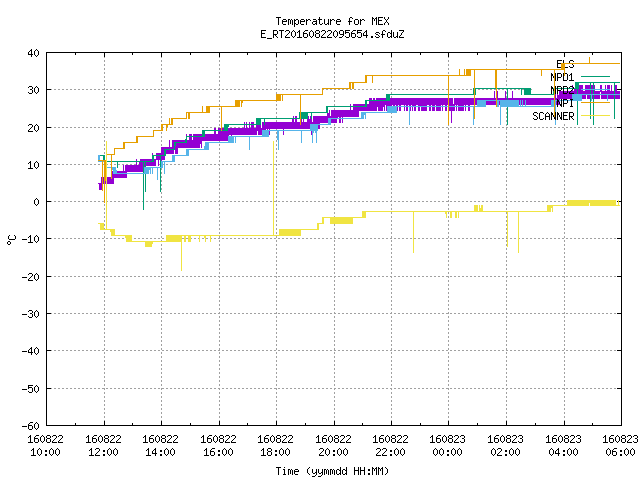Click the °C y-axis unit label
The width and height of the screenshot is (640, 480).
click(11, 240)
